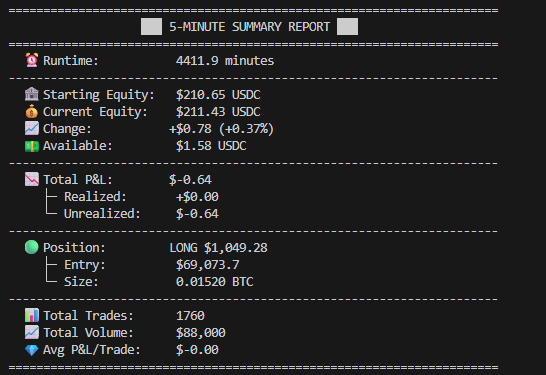Select the '1760' trades count
This screenshot has width=546, height=375.
pos(190,315)
